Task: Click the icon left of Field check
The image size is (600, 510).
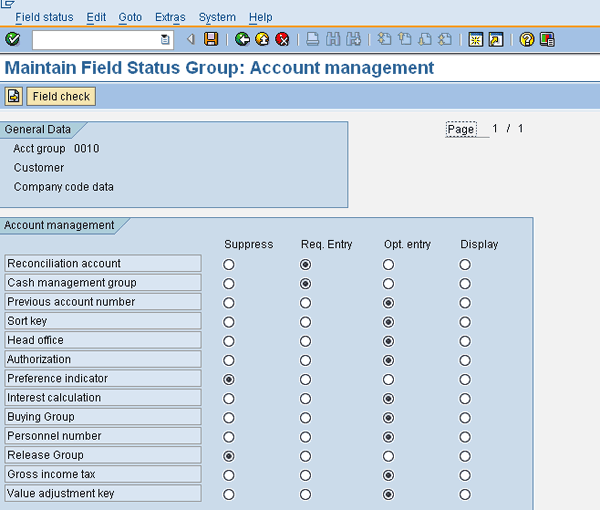Action: pyautogui.click(x=13, y=96)
